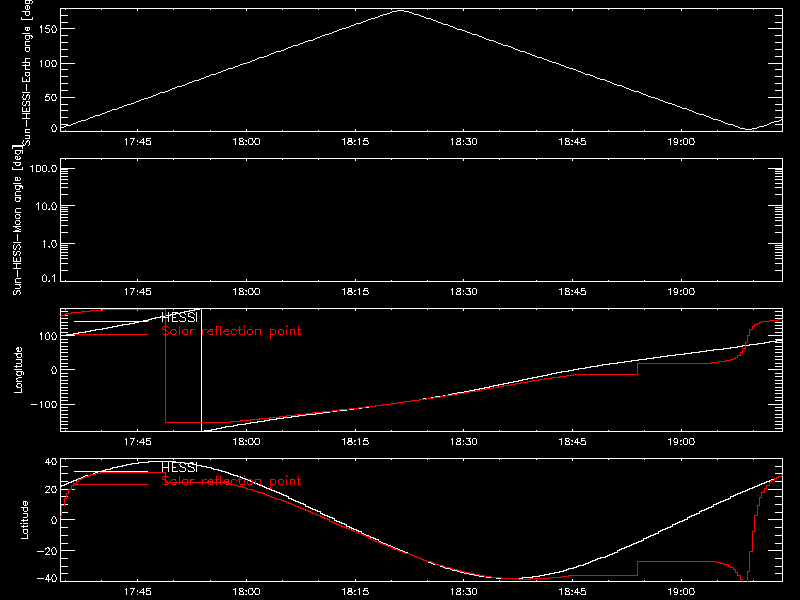This screenshot has height=600, width=800.
Task: Click the -40 tick on Latitude plot
Action: (47, 579)
